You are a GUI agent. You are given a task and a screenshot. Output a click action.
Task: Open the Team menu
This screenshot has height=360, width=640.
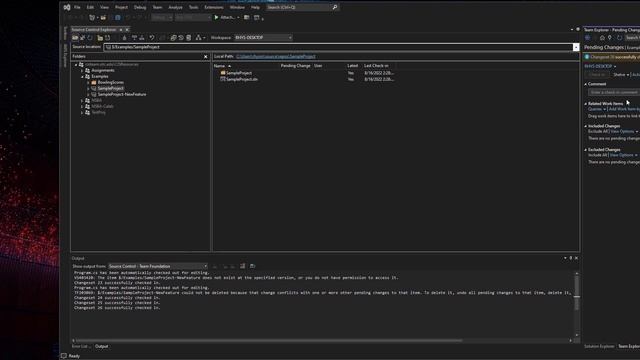click(x=157, y=7)
